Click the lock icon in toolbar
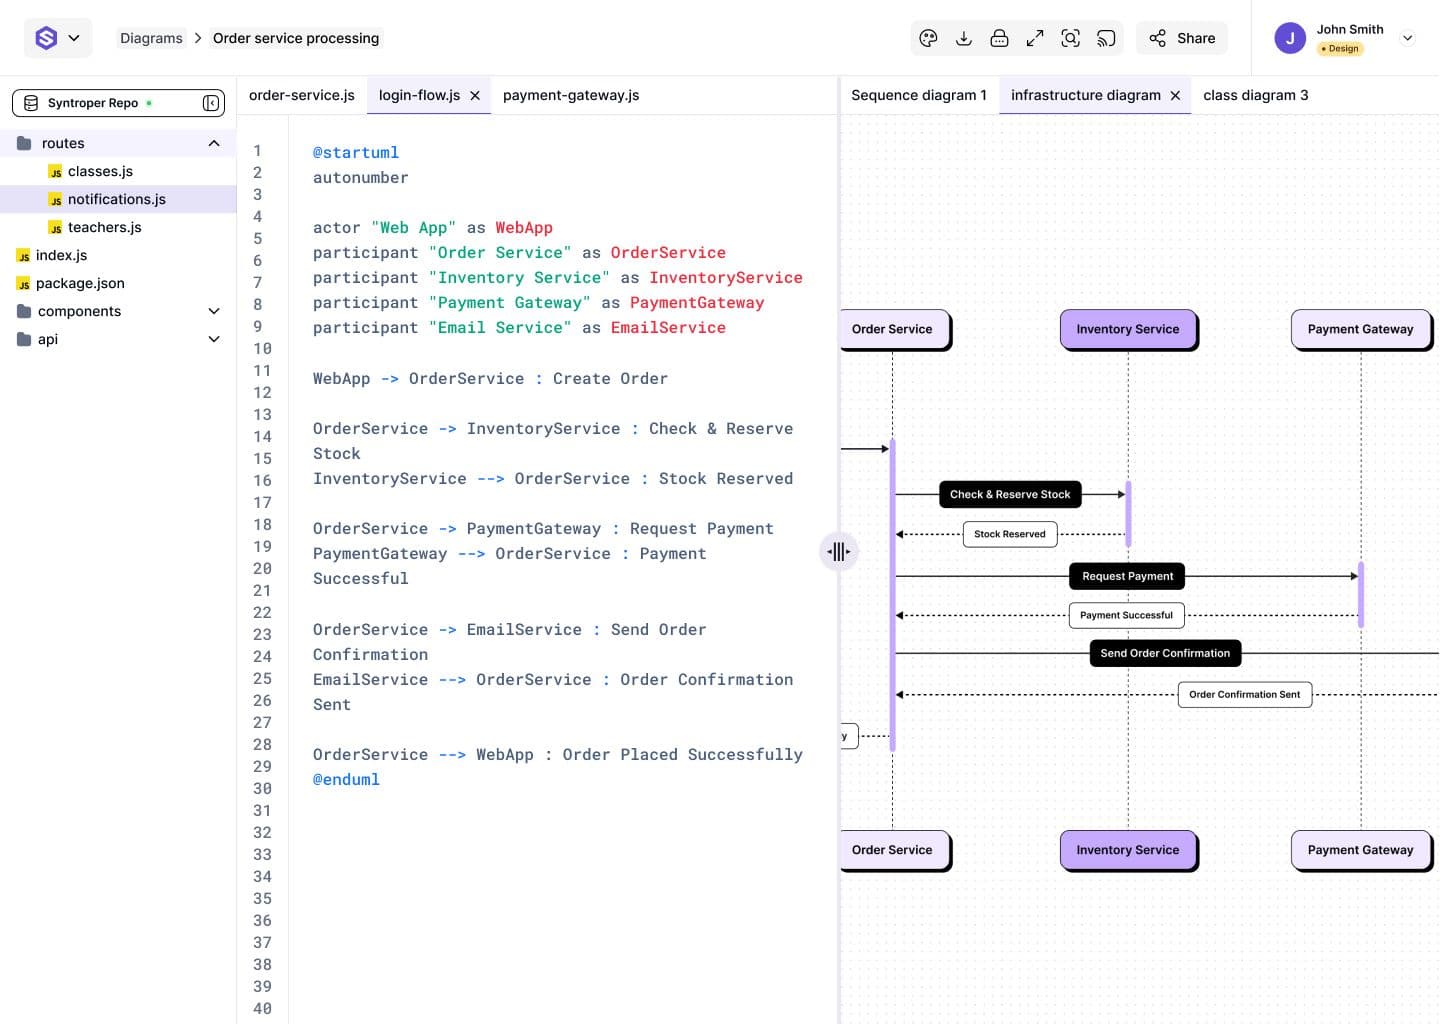The height and width of the screenshot is (1024, 1440). 999,38
